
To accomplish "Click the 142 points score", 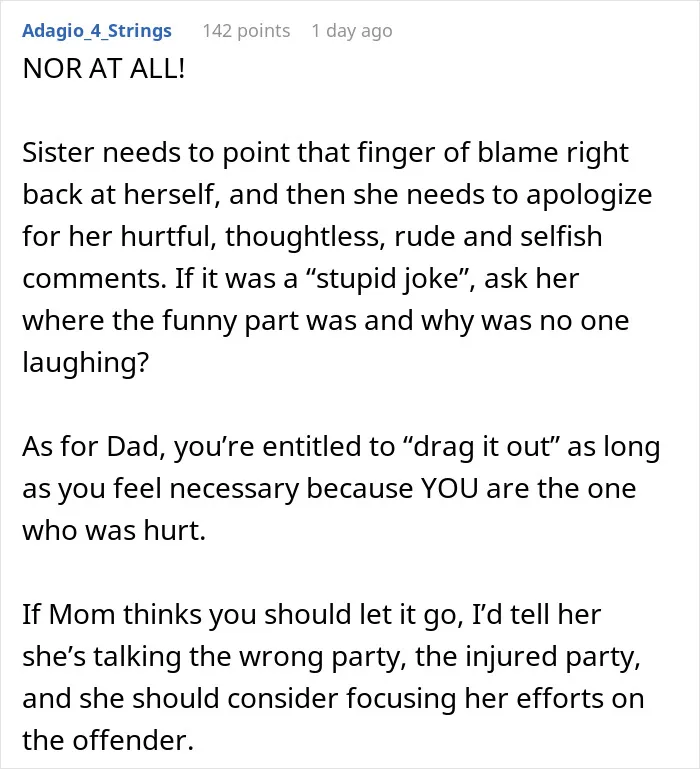I will (x=246, y=31).
